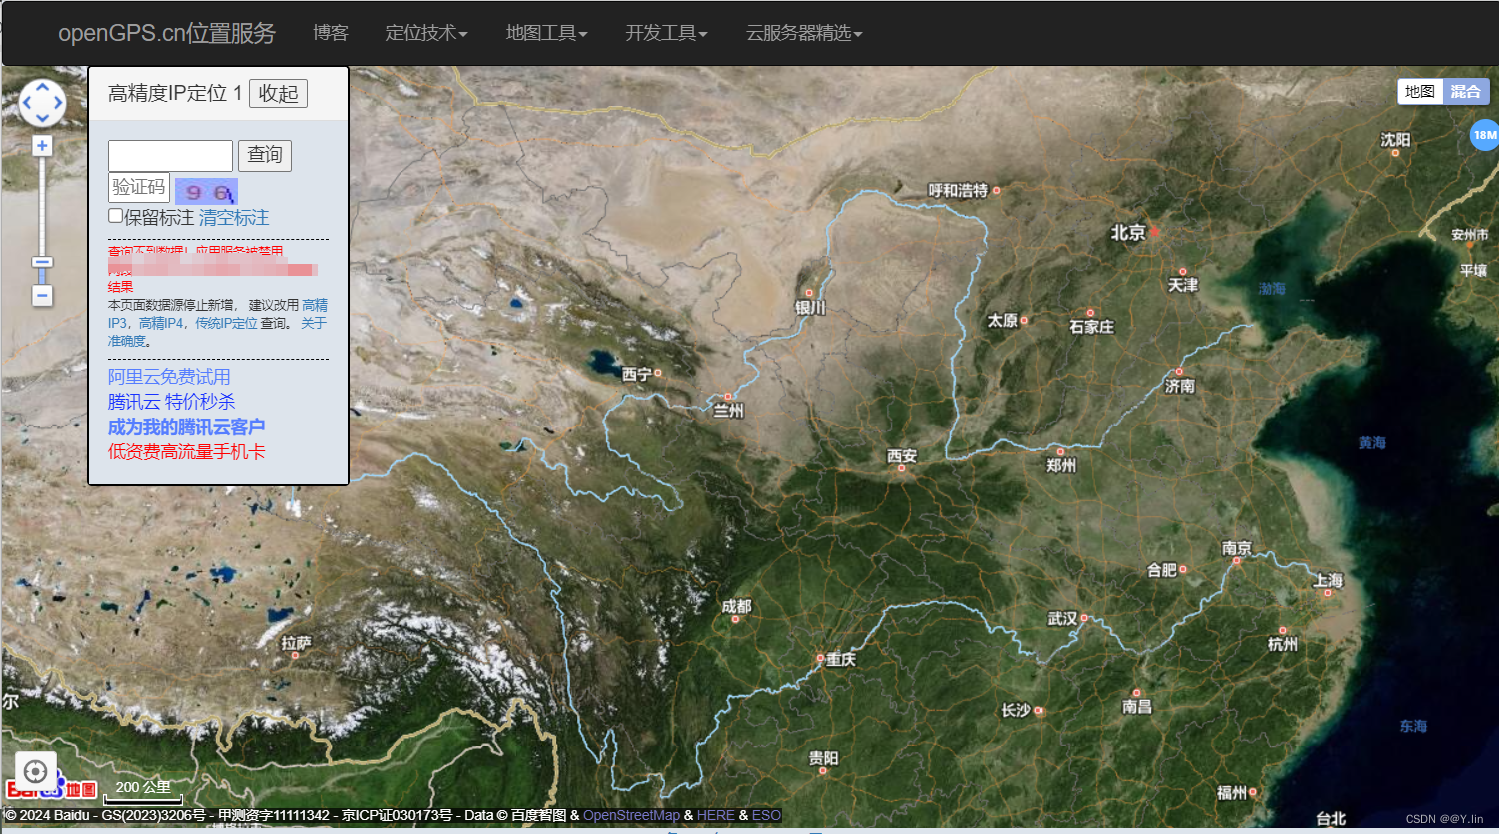The height and width of the screenshot is (834, 1499).
Task: Click the 南昌 city label
Action: pyautogui.click(x=1137, y=706)
